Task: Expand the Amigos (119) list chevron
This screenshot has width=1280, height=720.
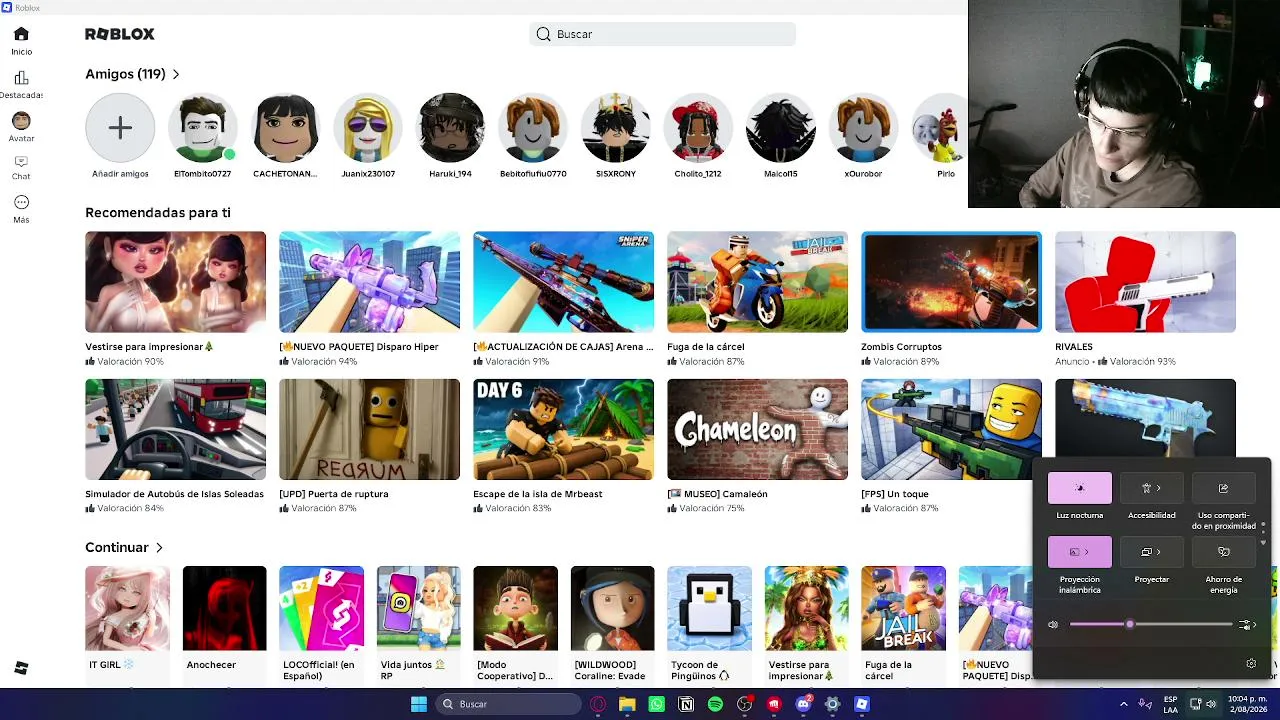Action: pyautogui.click(x=176, y=74)
